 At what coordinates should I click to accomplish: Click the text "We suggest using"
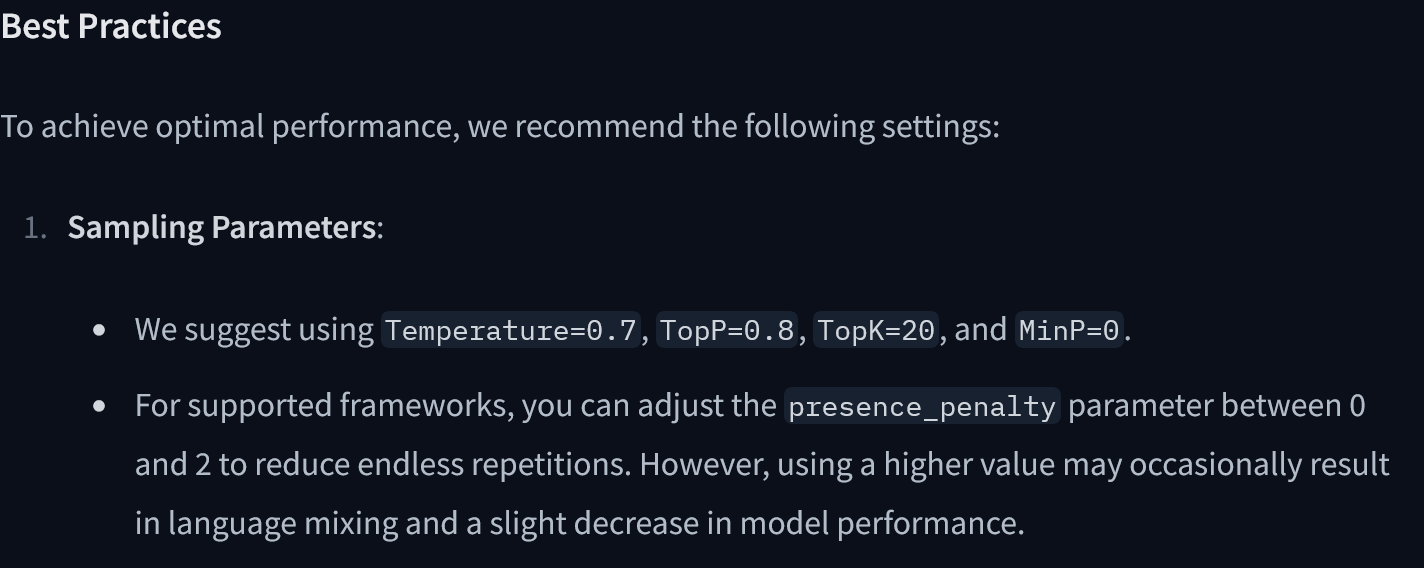click(254, 329)
